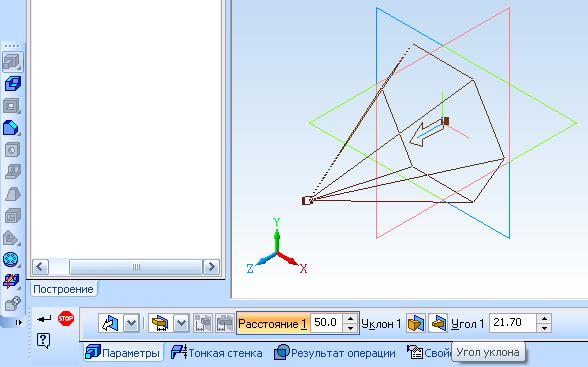Screen dimensions: 588x367
Task: Open the extrusion method dropdown
Action: click(x=181, y=323)
